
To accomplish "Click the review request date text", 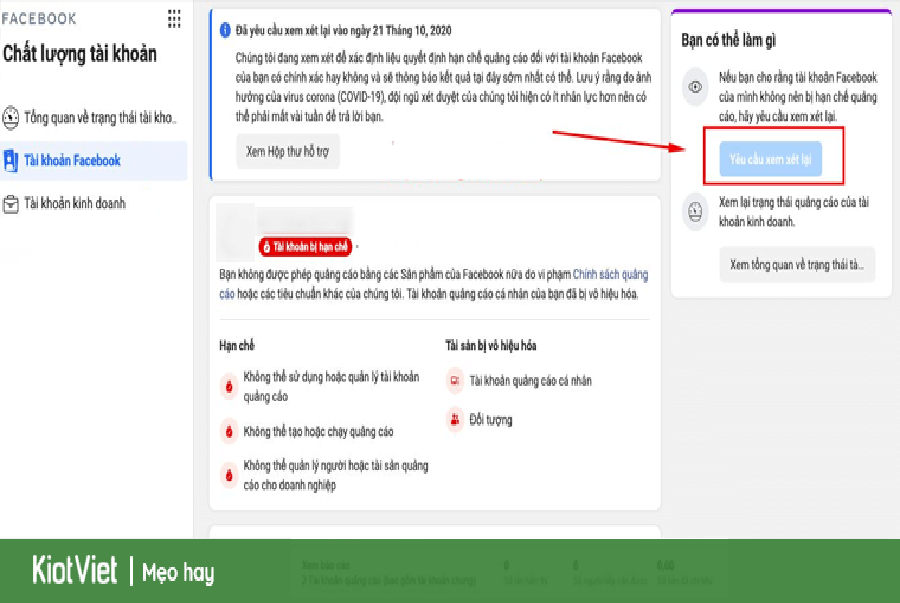I will [x=344, y=30].
